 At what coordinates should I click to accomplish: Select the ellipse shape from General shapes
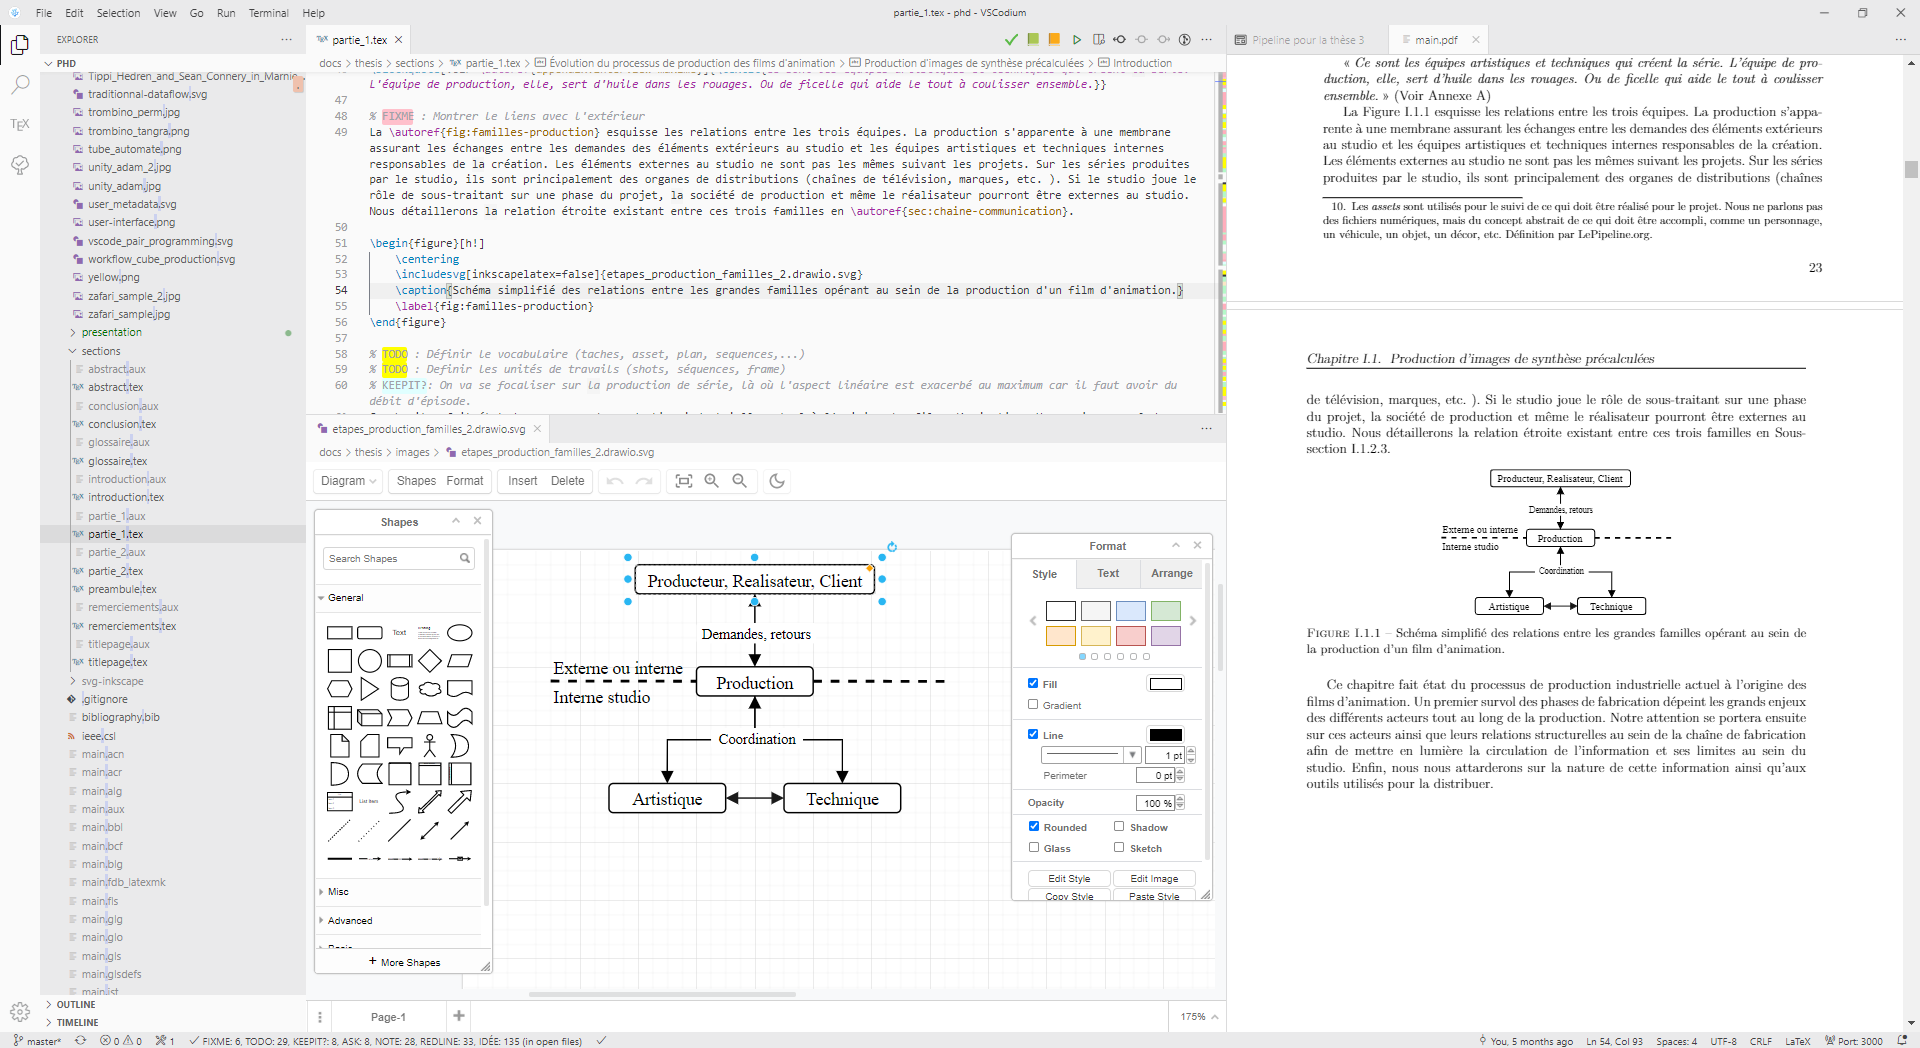click(459, 633)
